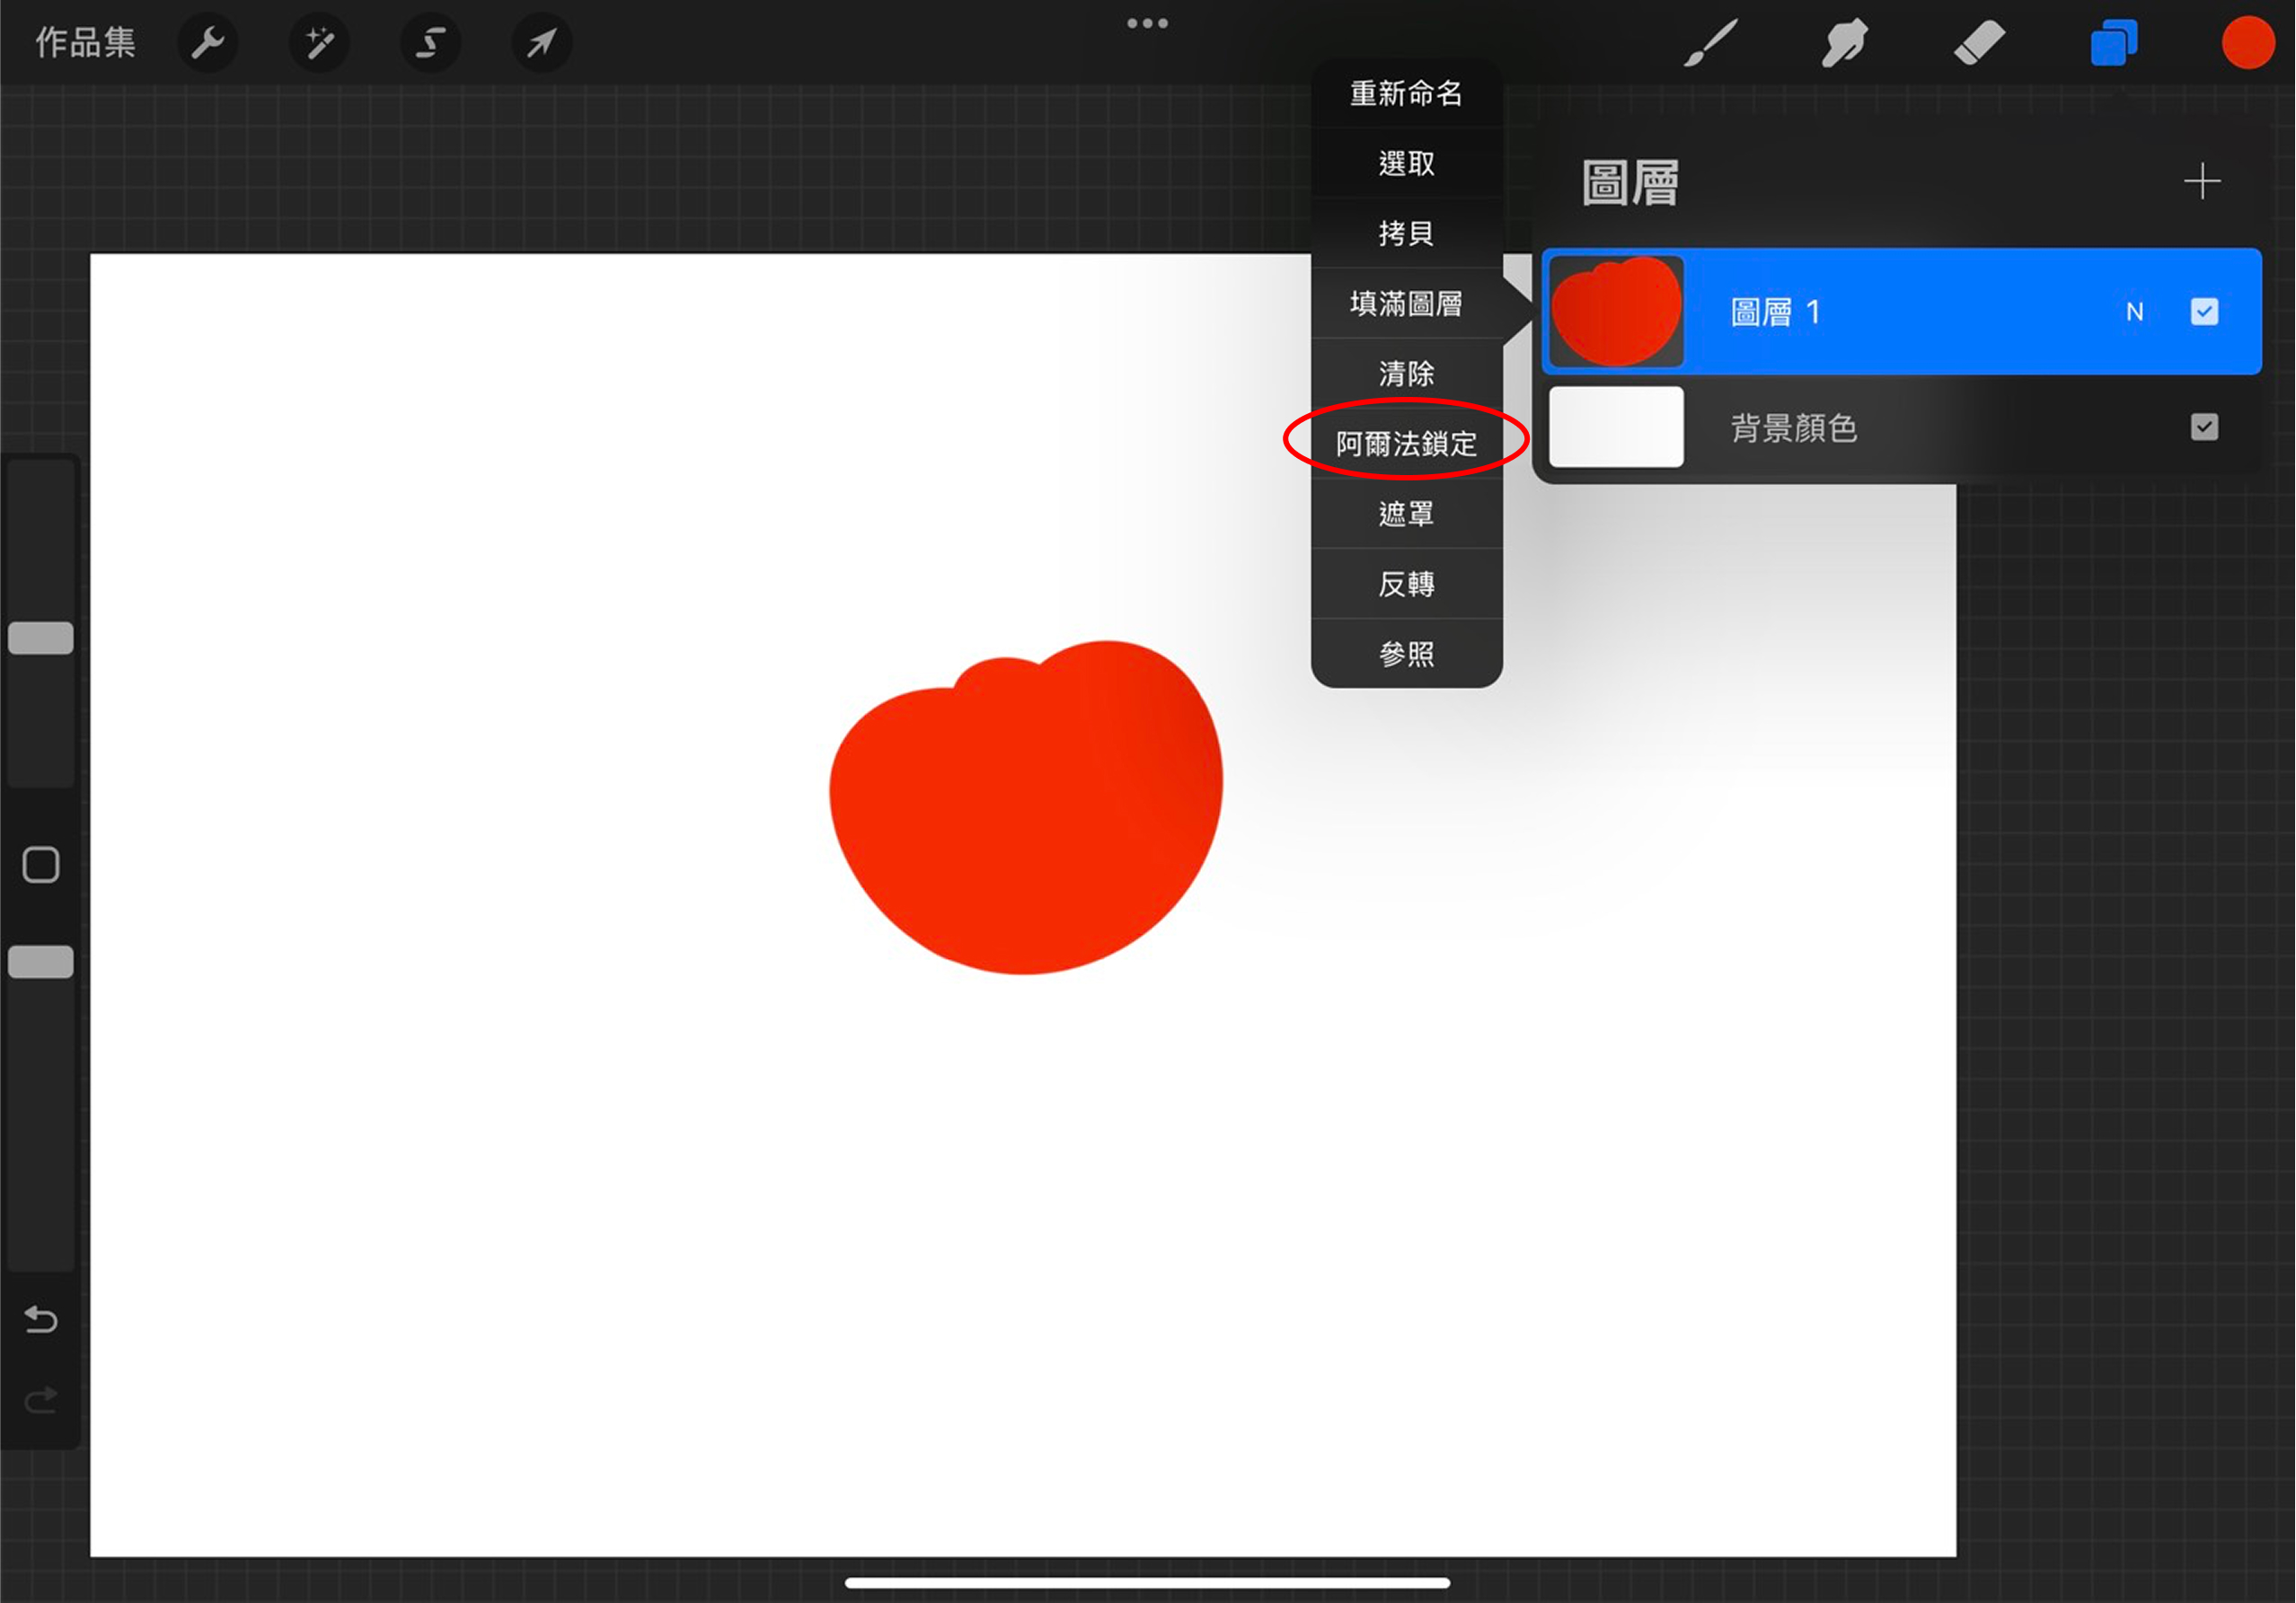Select the Eraser tool

(1979, 43)
